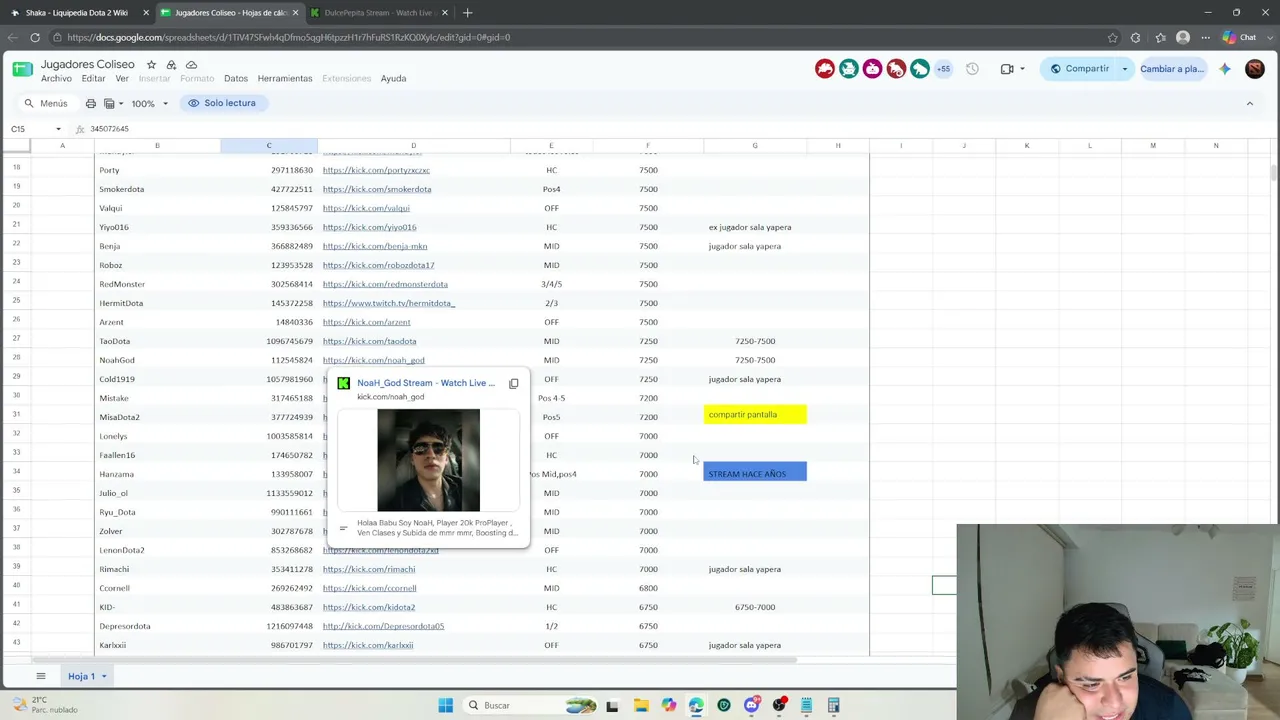
Task: Open File Explorer from the taskbar
Action: [x=641, y=706]
